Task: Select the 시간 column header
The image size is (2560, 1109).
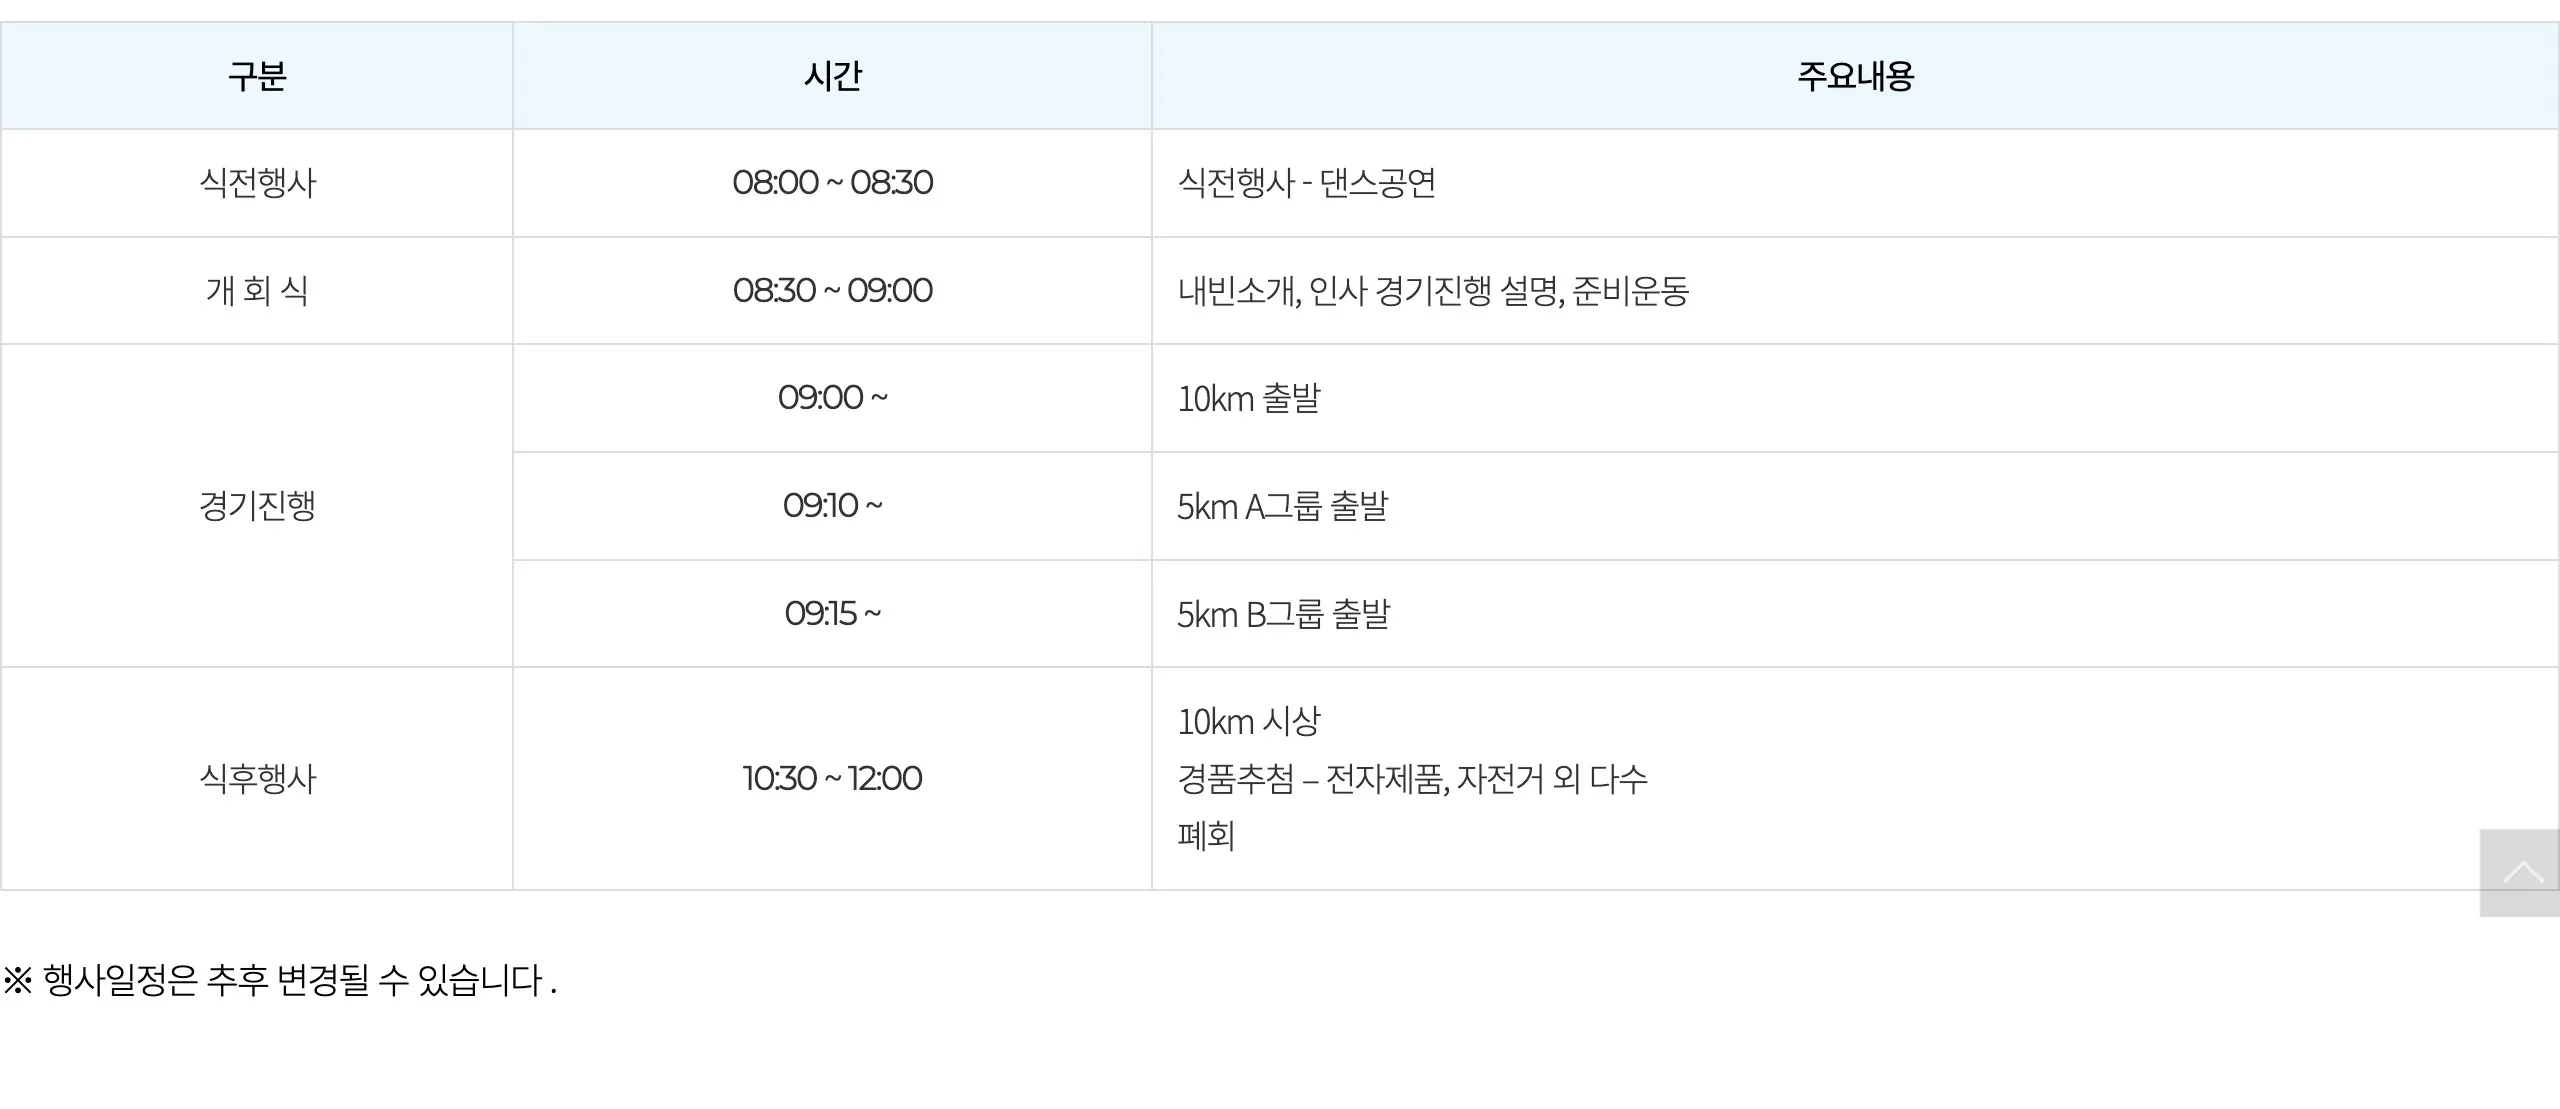Action: 832,76
